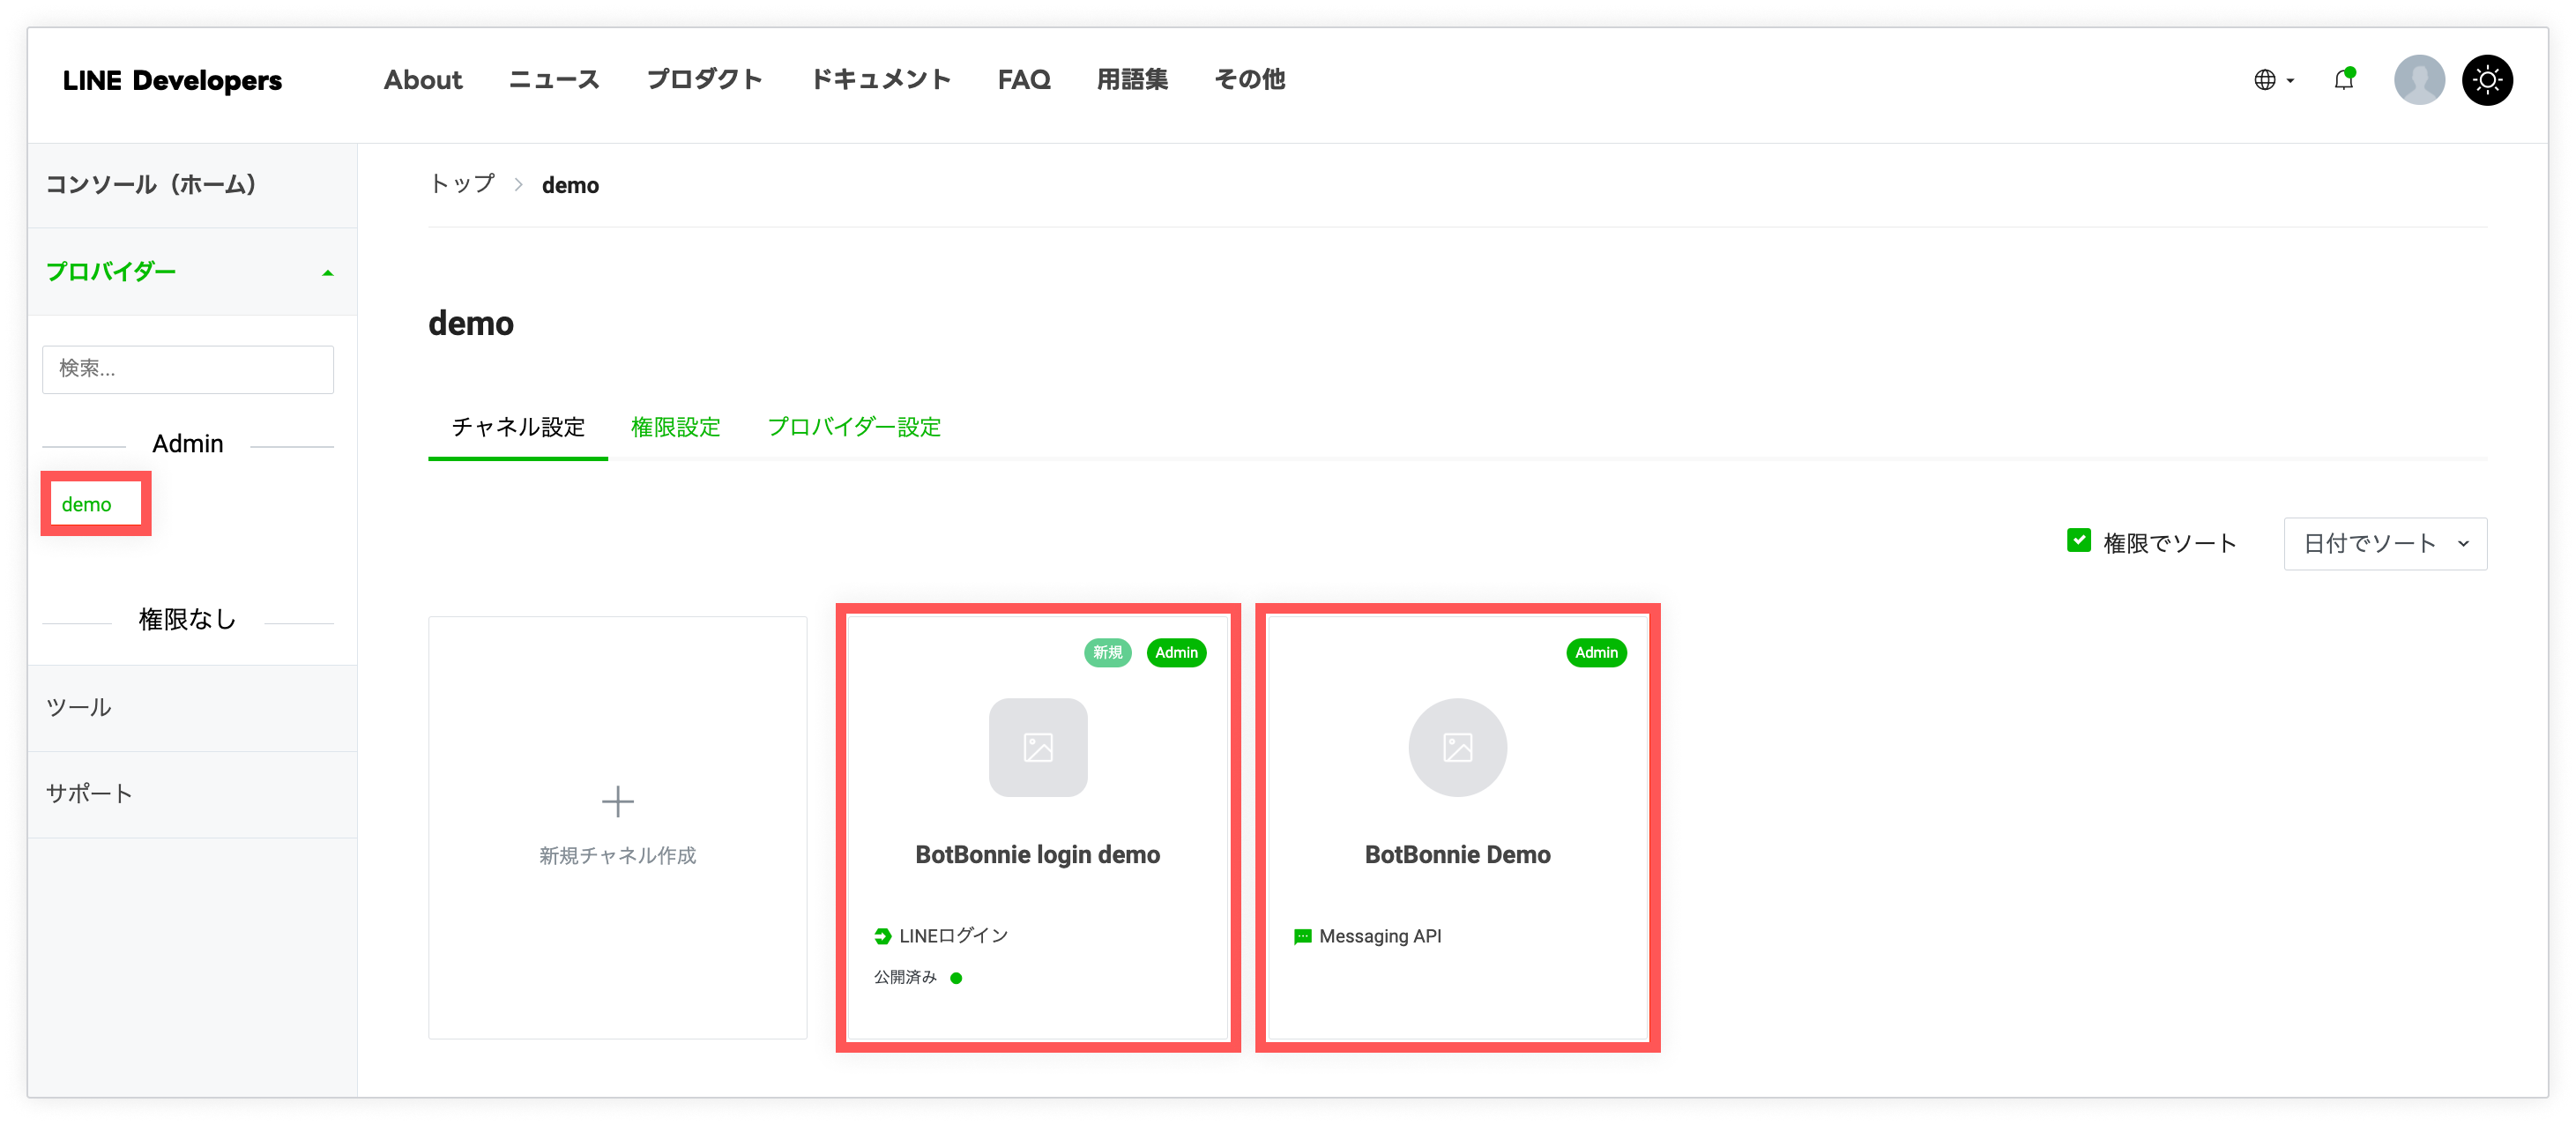2576x1125 pixels.
Task: Go to LINE Developers home logo
Action: pyautogui.click(x=172, y=80)
